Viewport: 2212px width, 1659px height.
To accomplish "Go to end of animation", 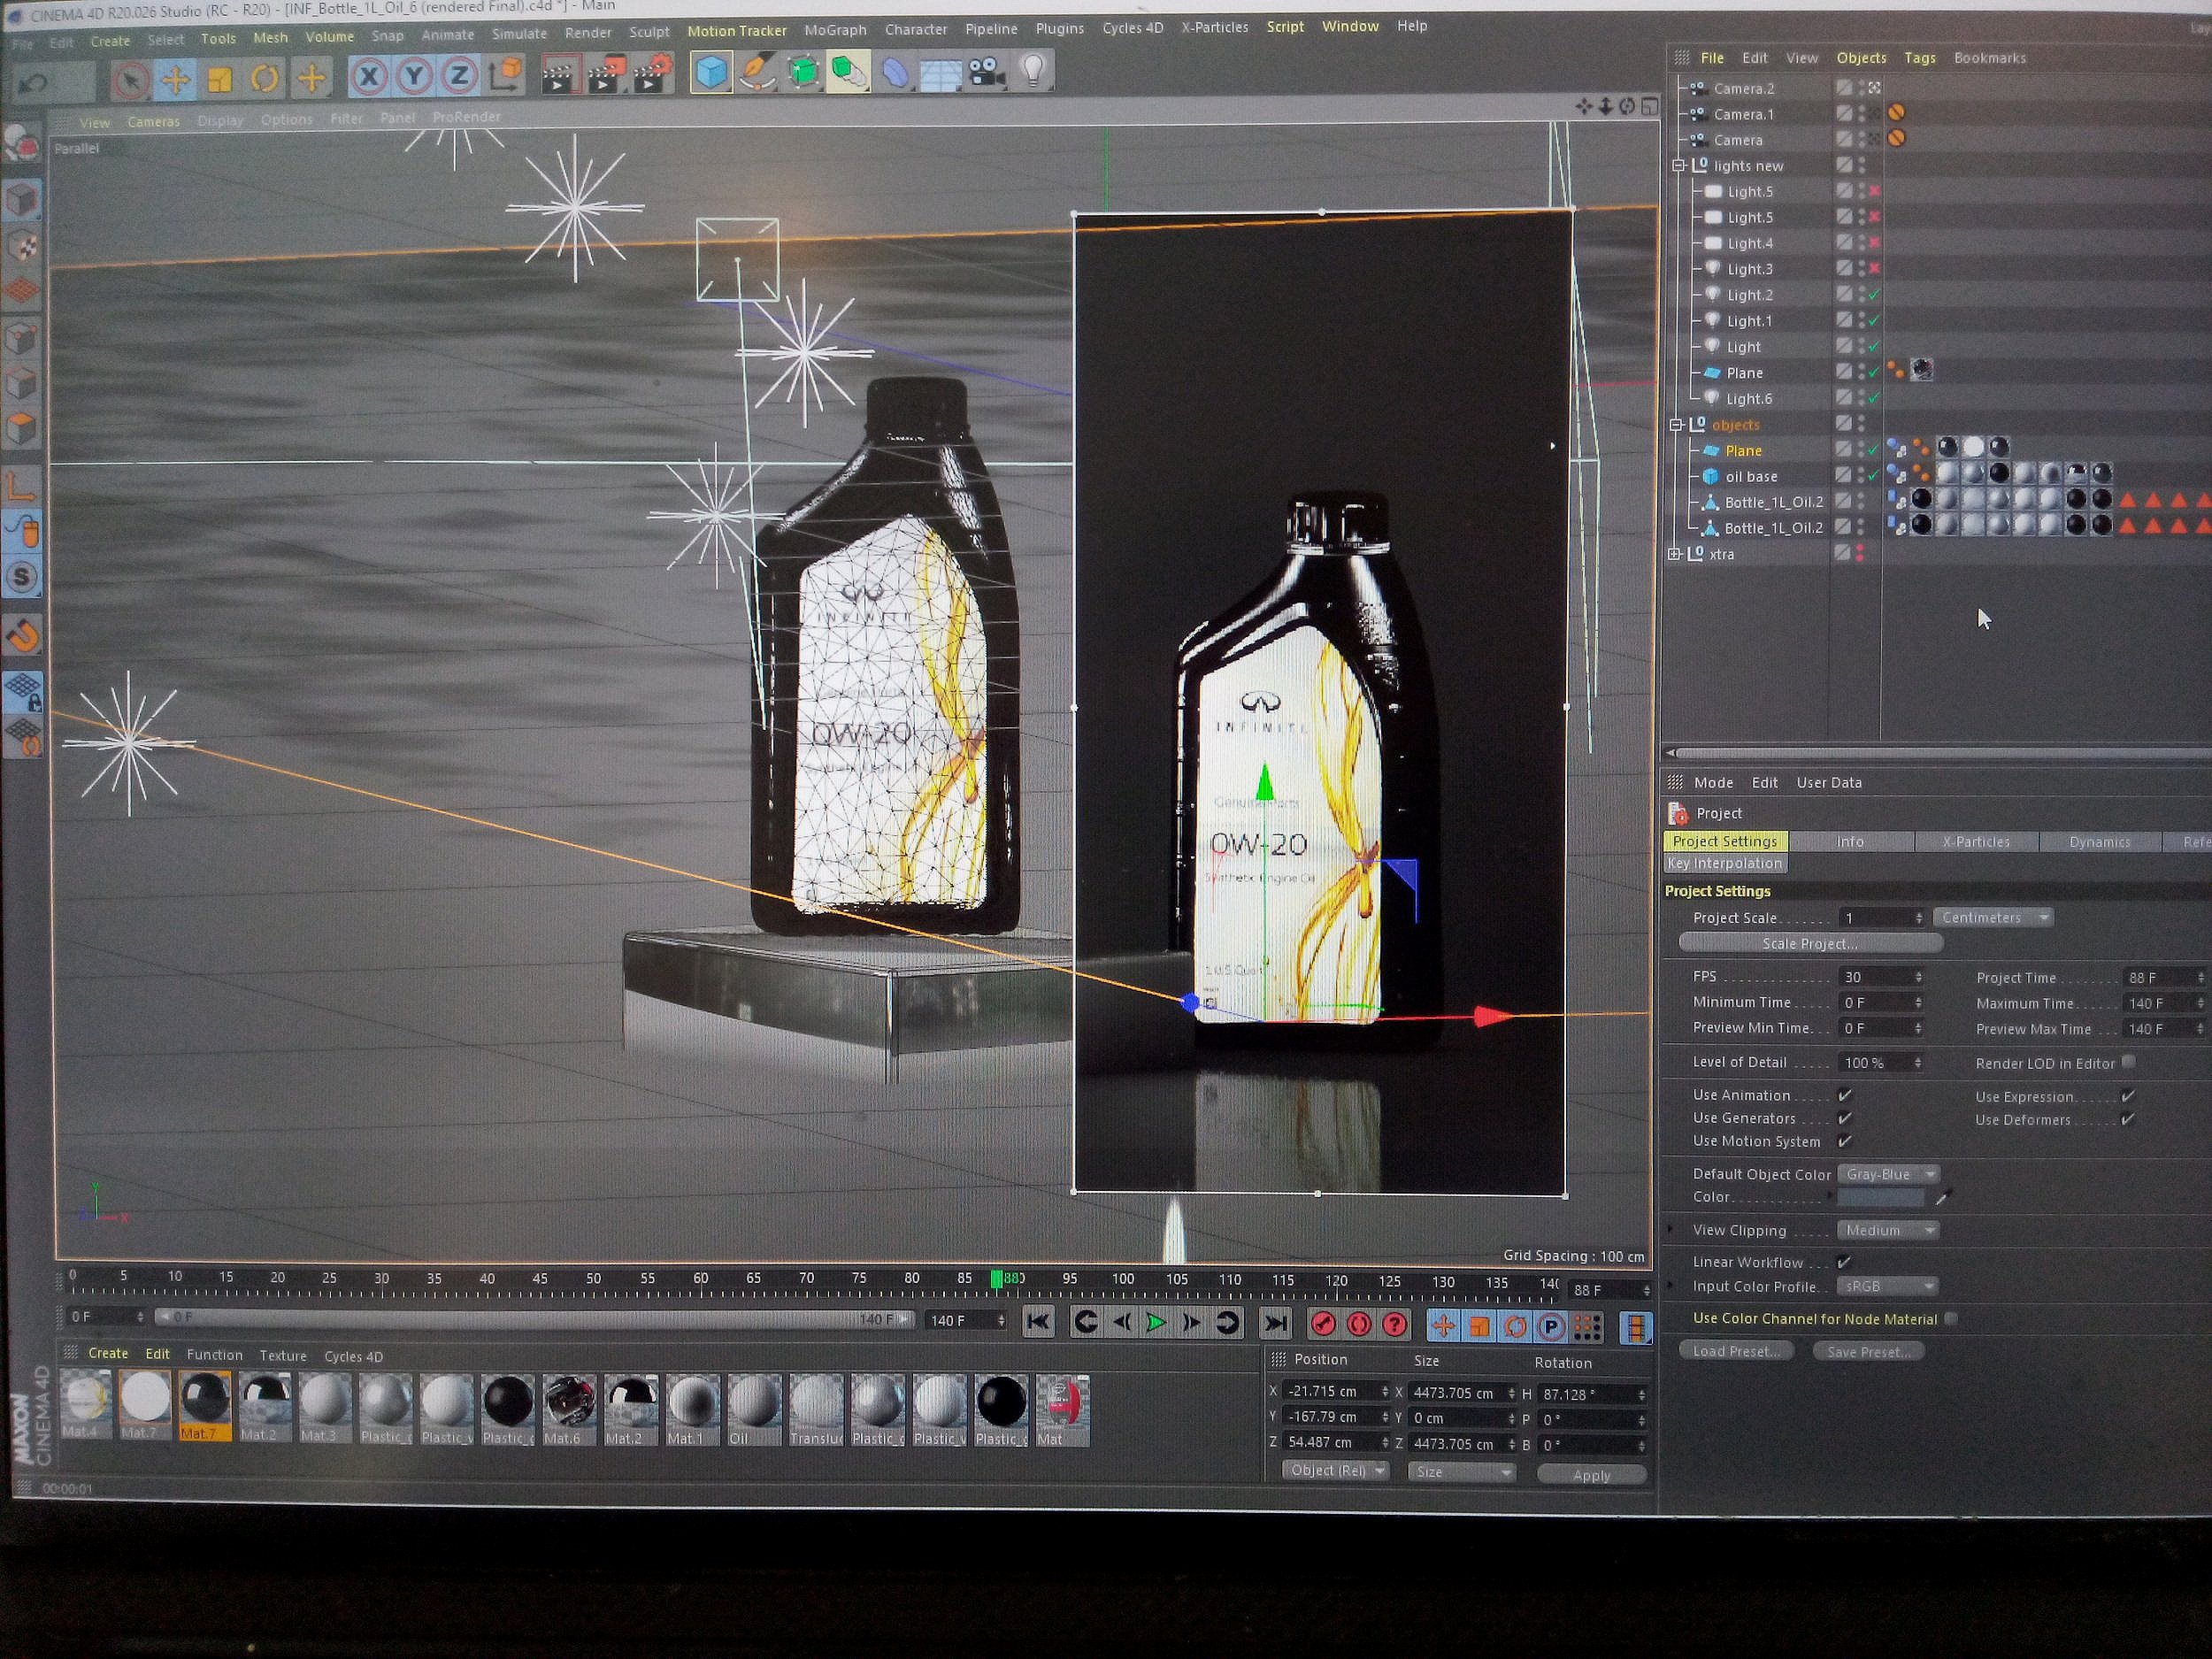I will pos(1276,1324).
